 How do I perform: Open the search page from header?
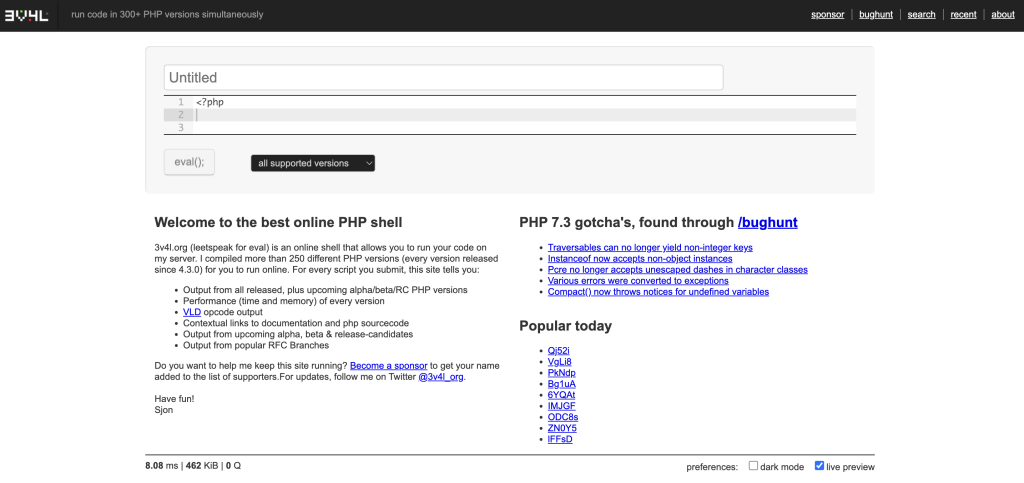[921, 15]
